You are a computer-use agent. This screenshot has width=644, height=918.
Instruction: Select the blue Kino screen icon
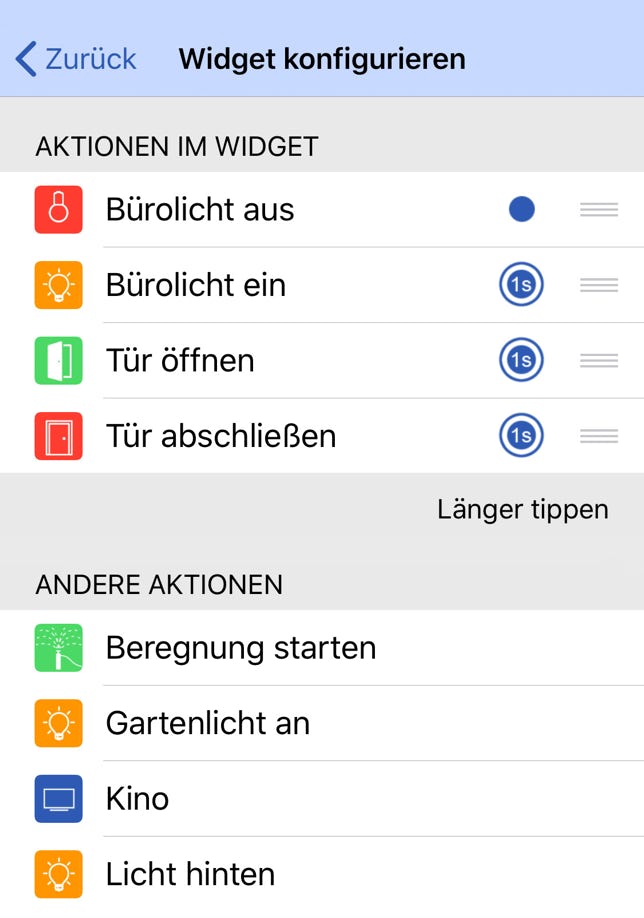[60, 799]
